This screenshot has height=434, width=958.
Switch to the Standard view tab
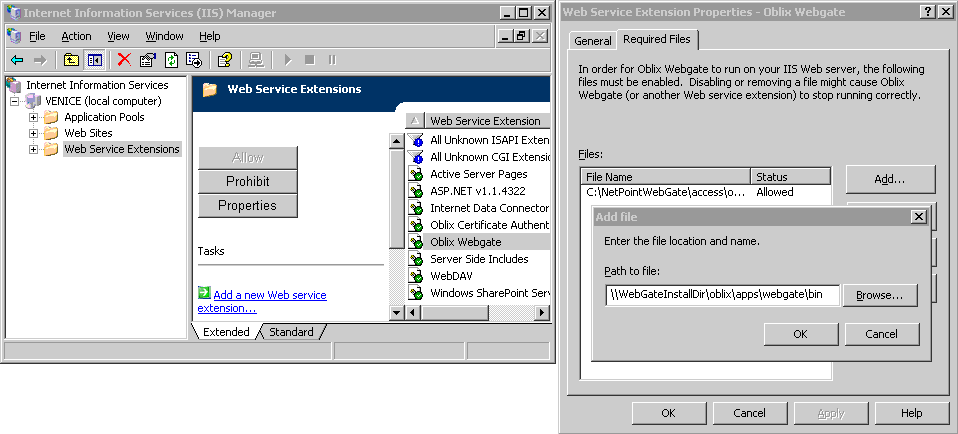(x=291, y=332)
